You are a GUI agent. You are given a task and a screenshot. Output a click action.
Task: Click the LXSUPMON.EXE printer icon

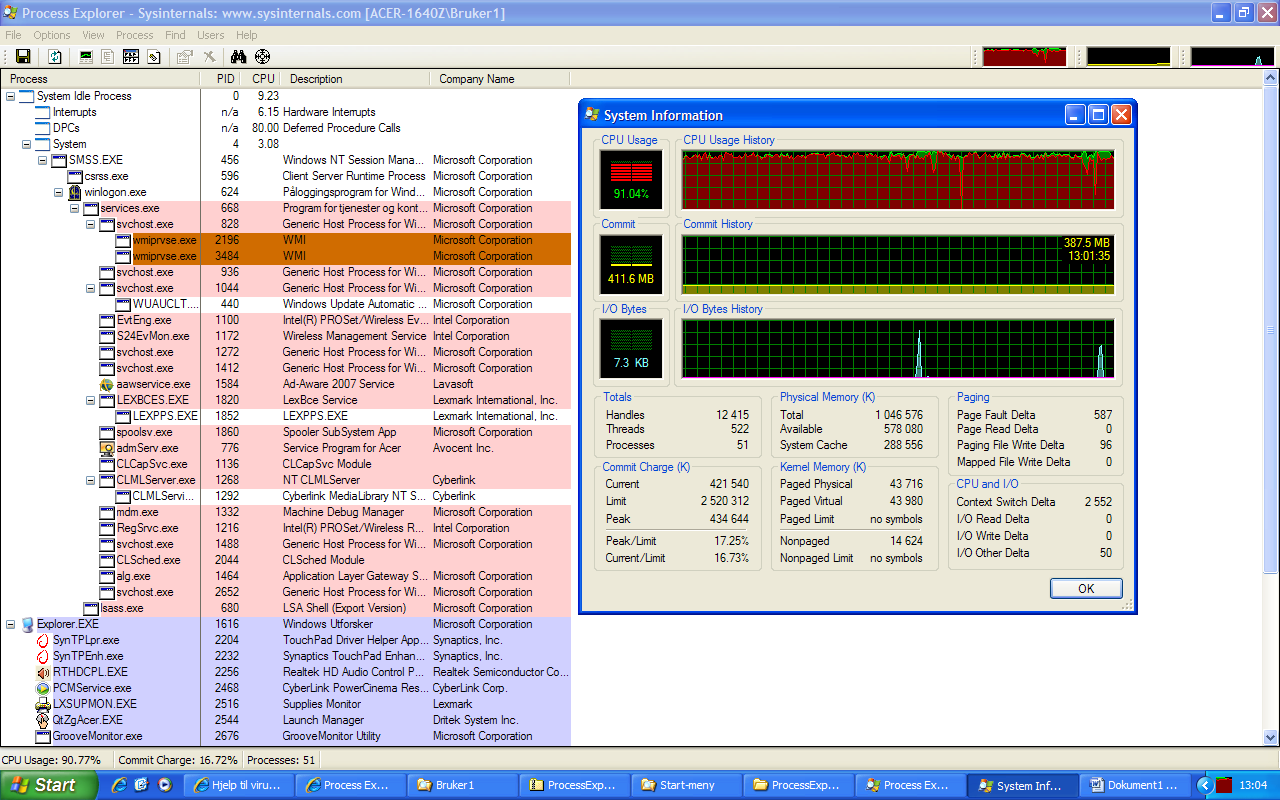click(43, 704)
